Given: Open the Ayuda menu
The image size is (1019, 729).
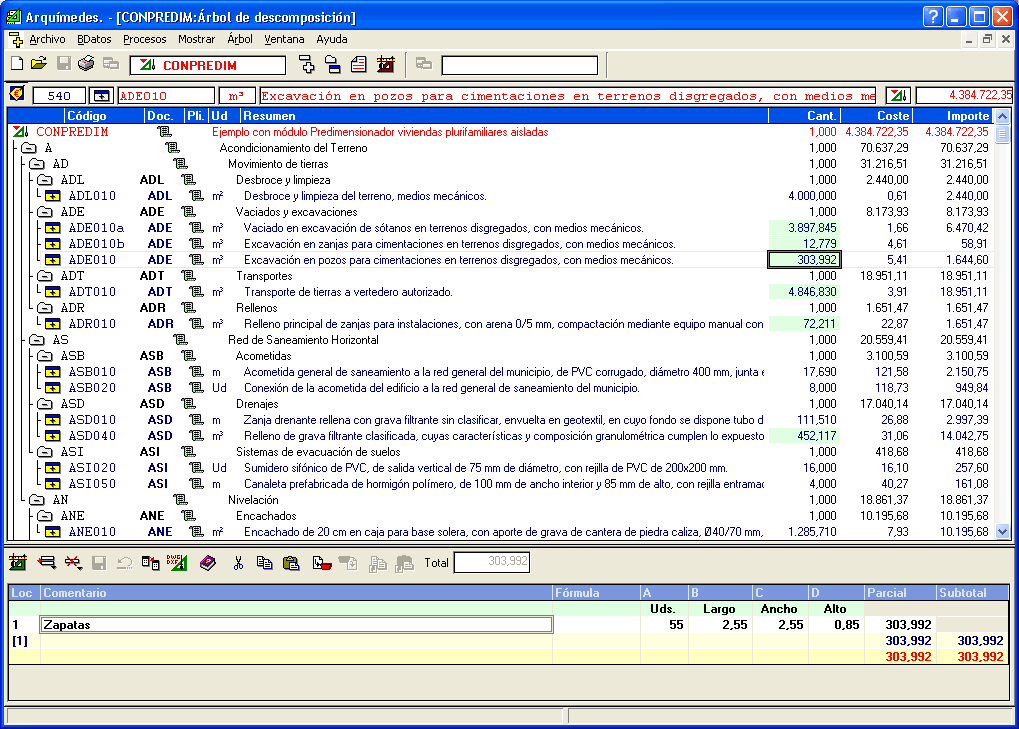Looking at the screenshot, I should click(331, 40).
